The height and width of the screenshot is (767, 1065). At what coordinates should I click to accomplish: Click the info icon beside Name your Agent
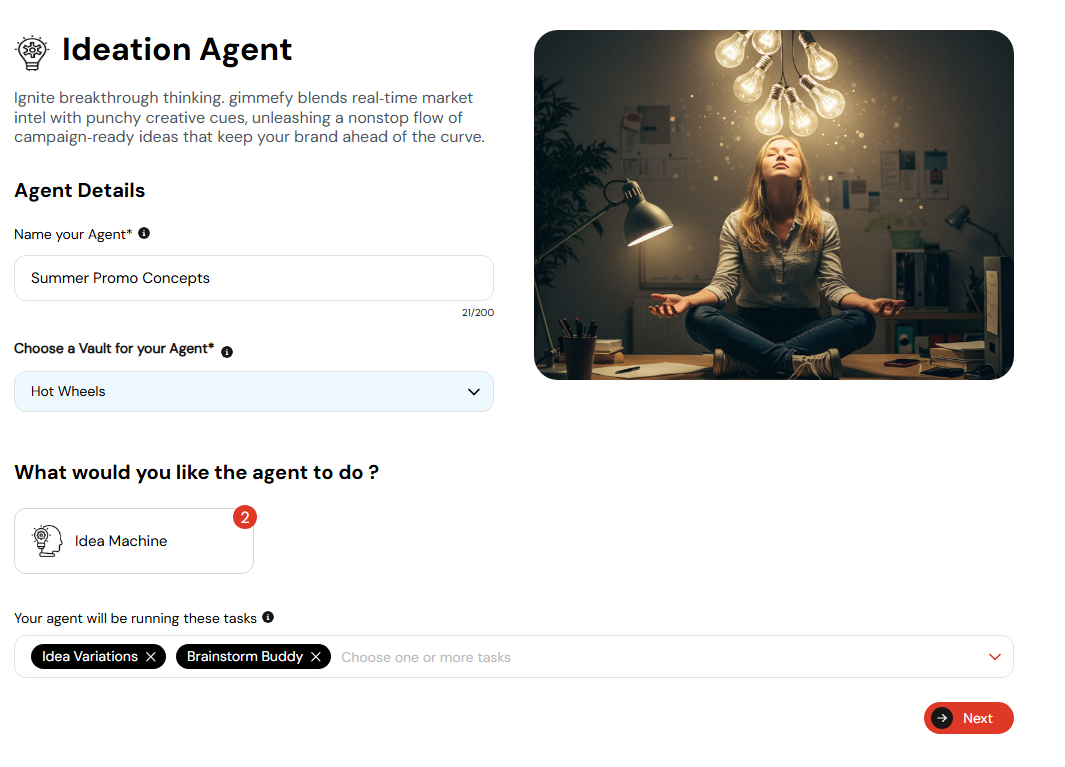click(x=144, y=233)
